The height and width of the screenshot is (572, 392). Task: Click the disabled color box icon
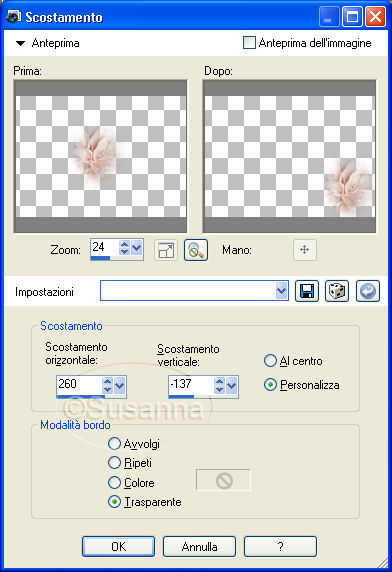(x=224, y=480)
